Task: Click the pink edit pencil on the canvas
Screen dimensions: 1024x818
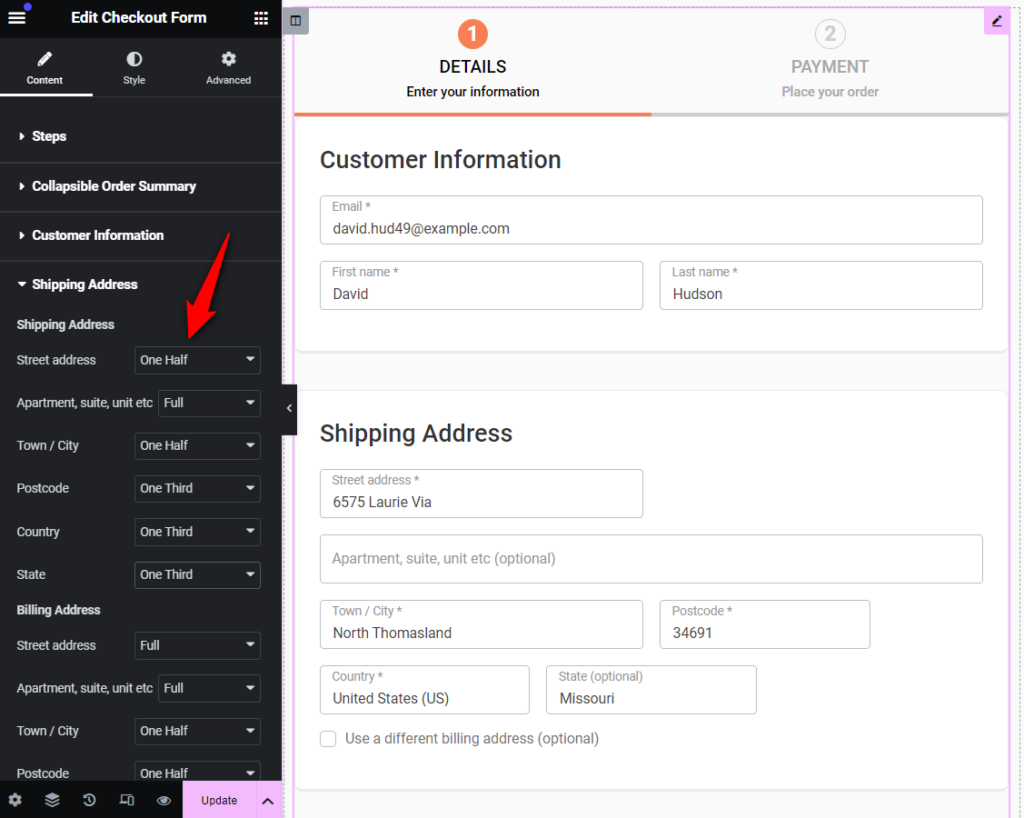Action: (x=997, y=20)
